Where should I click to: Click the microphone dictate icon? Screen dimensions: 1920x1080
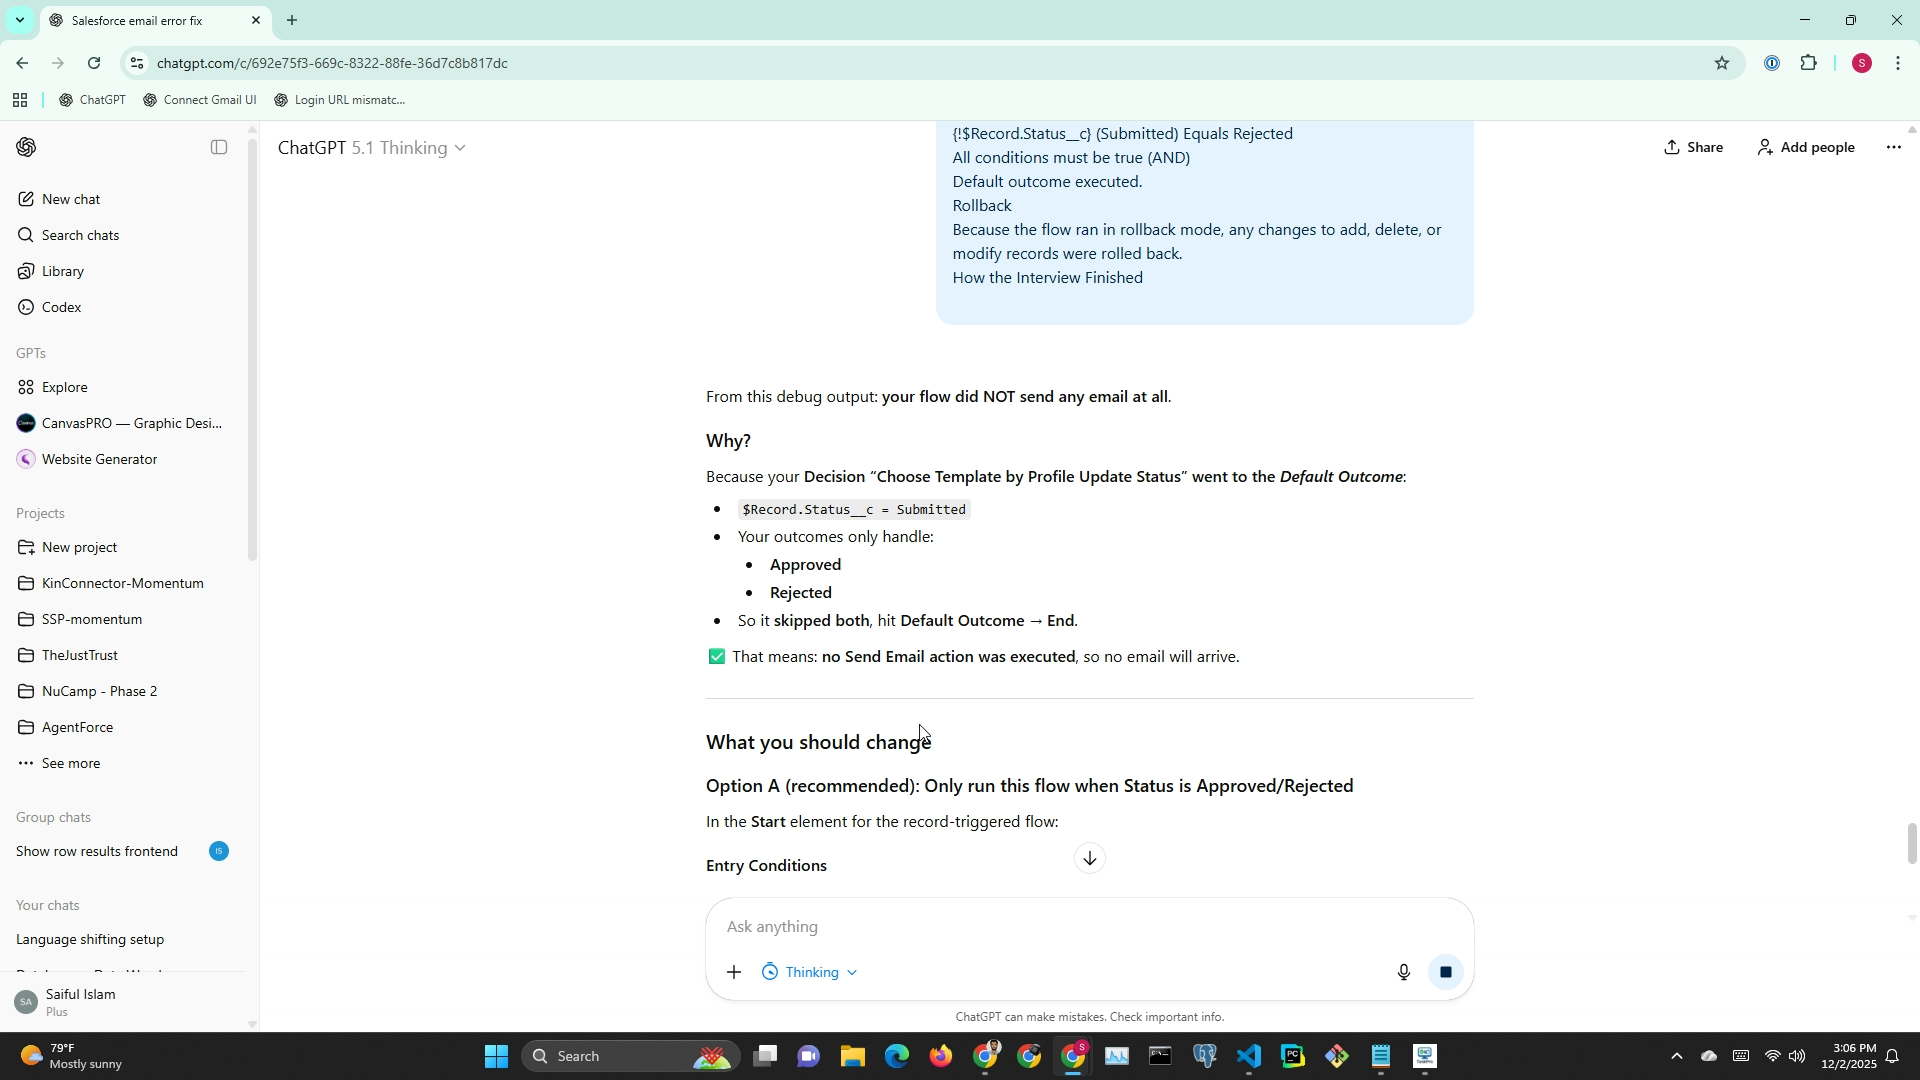[1403, 972]
